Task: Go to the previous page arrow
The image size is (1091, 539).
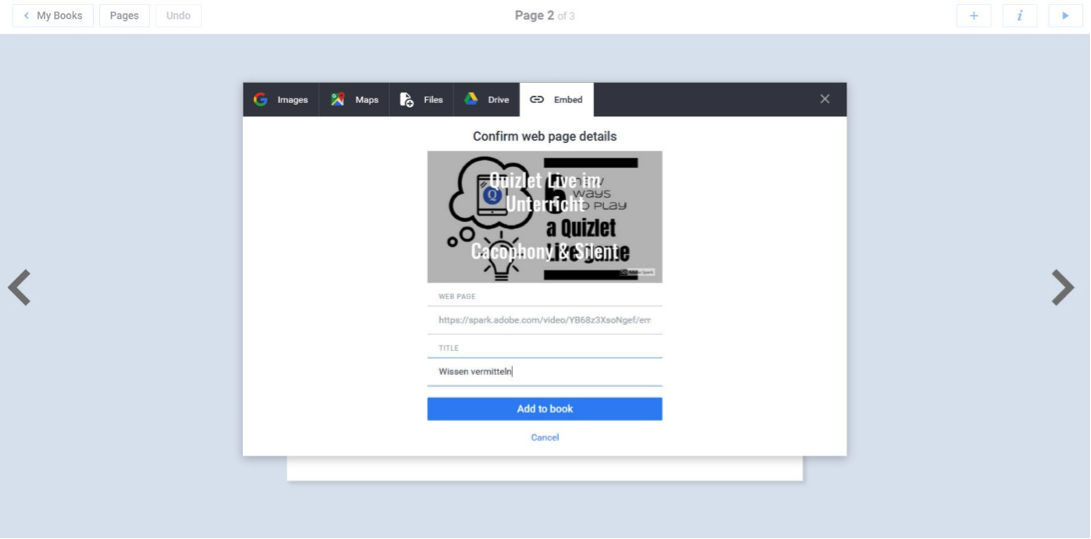Action: (19, 287)
